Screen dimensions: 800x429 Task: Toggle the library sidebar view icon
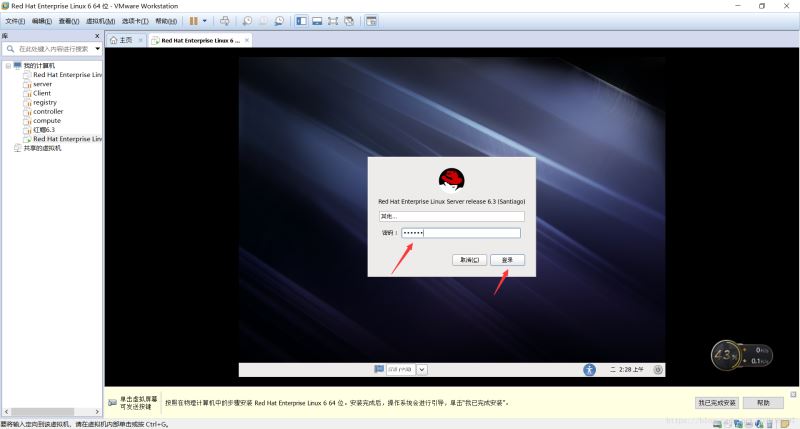[x=301, y=20]
